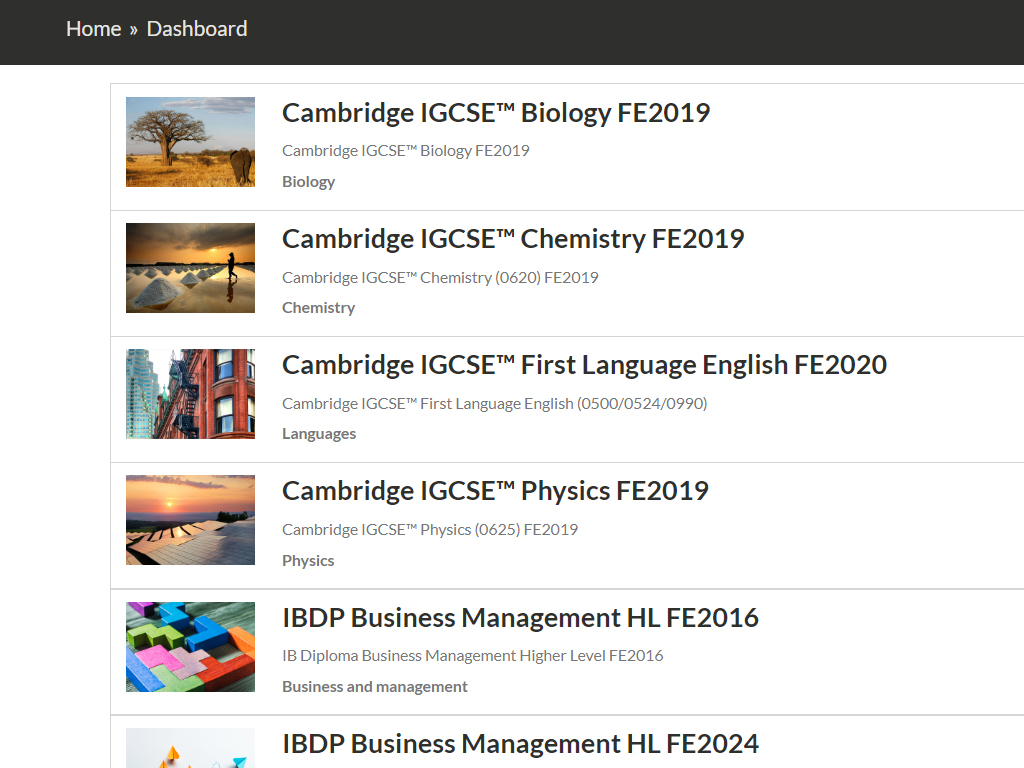Open IBDP Business Management HL FE2016 title
Screen dimensions: 1024x768
pyautogui.click(x=520, y=618)
